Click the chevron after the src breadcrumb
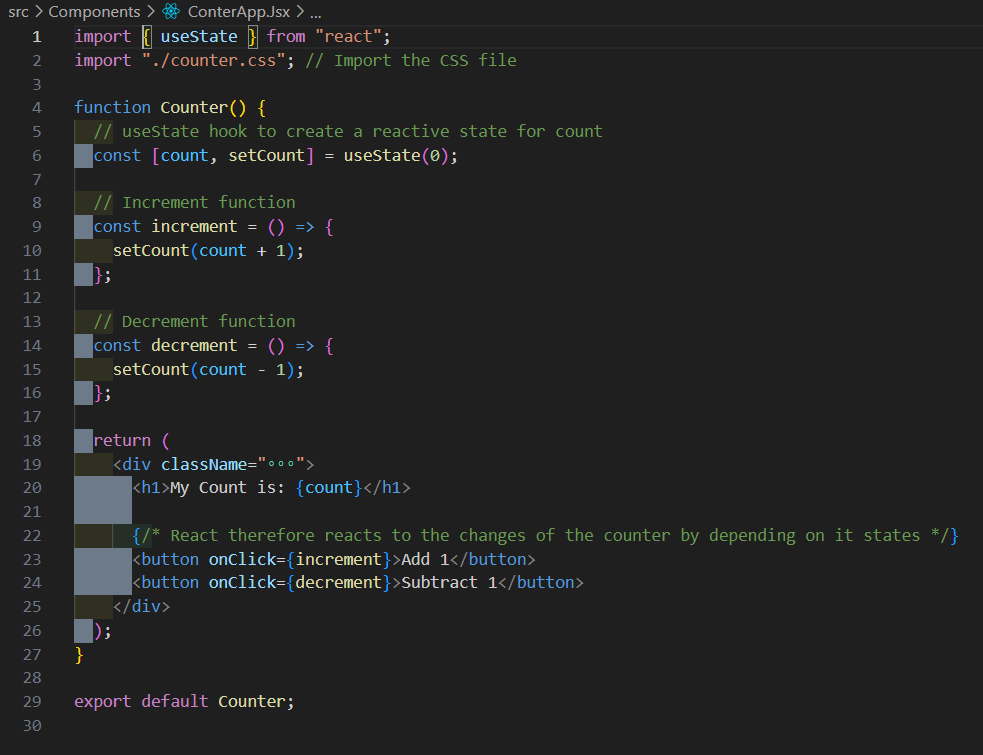The image size is (983, 755). coord(39,11)
